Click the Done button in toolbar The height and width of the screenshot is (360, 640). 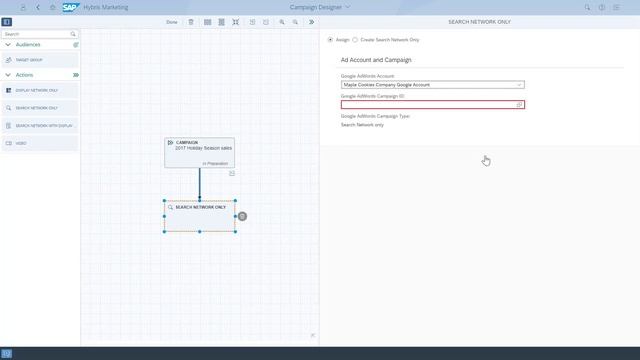(x=172, y=22)
